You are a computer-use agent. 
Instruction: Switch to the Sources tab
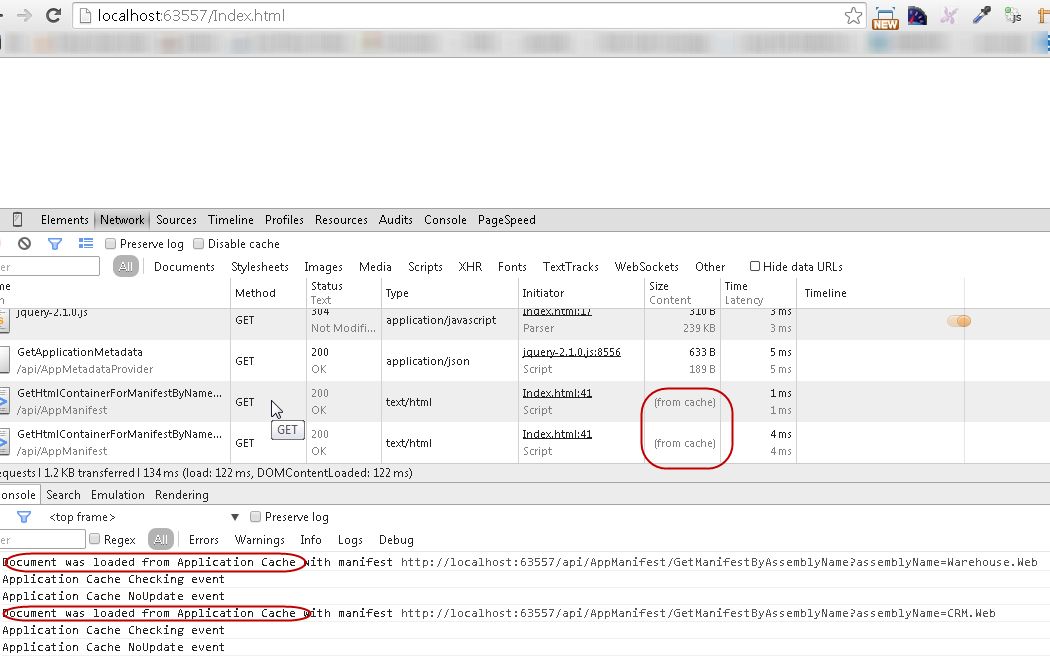[176, 220]
